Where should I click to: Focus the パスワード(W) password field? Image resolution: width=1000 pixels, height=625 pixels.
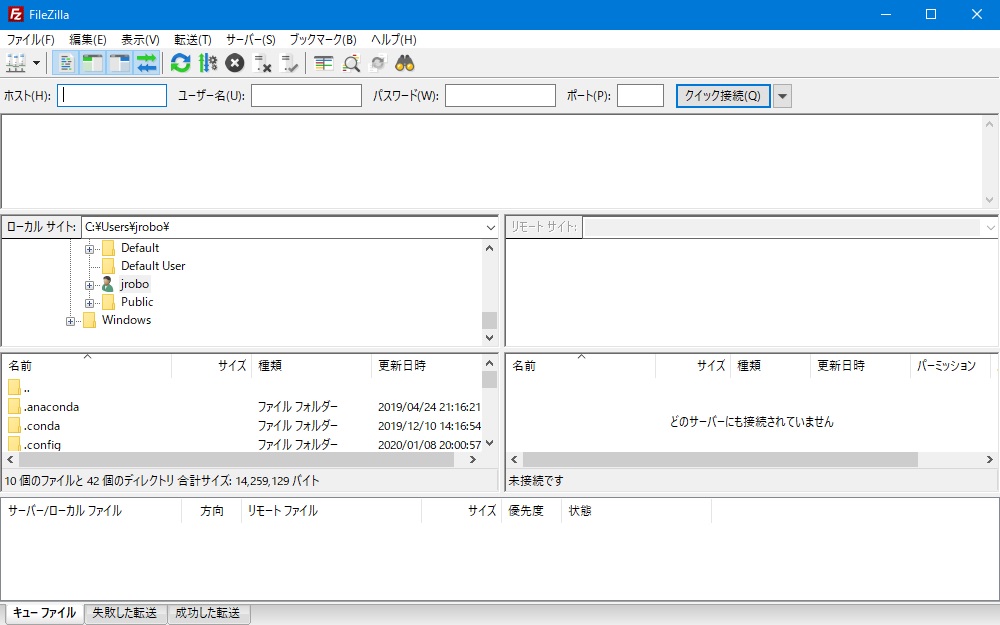[x=500, y=96]
